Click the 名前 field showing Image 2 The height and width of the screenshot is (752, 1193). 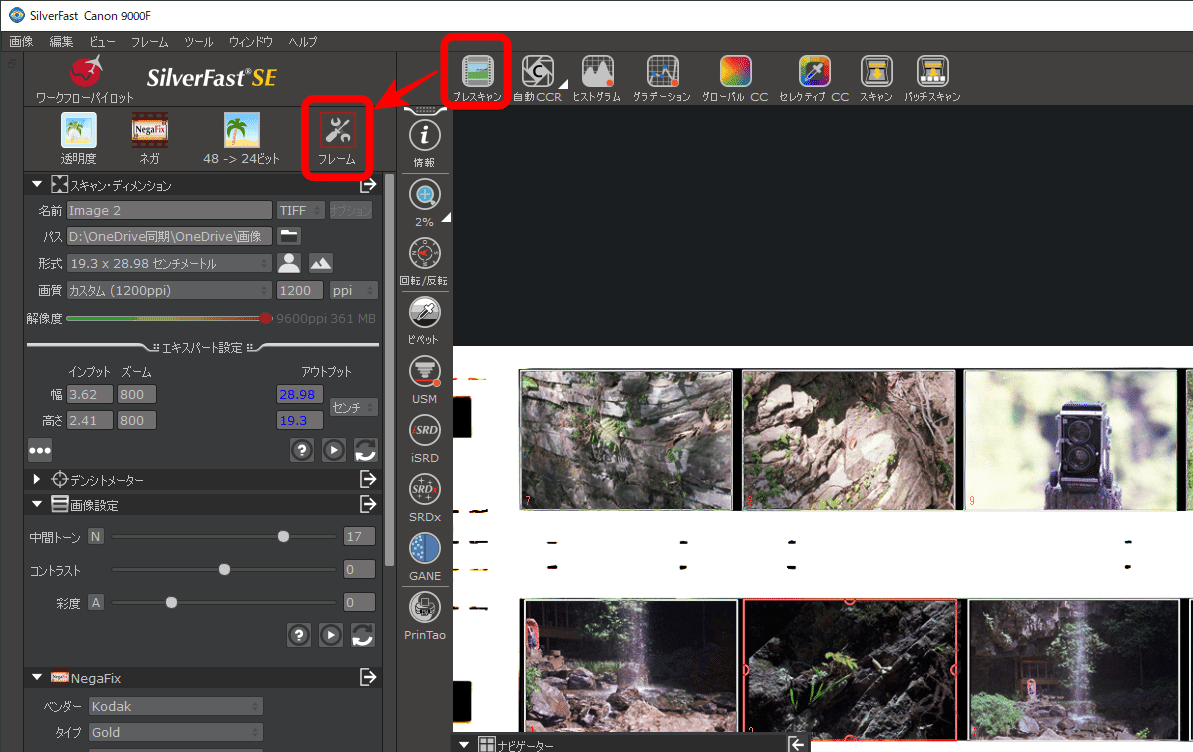click(x=169, y=210)
